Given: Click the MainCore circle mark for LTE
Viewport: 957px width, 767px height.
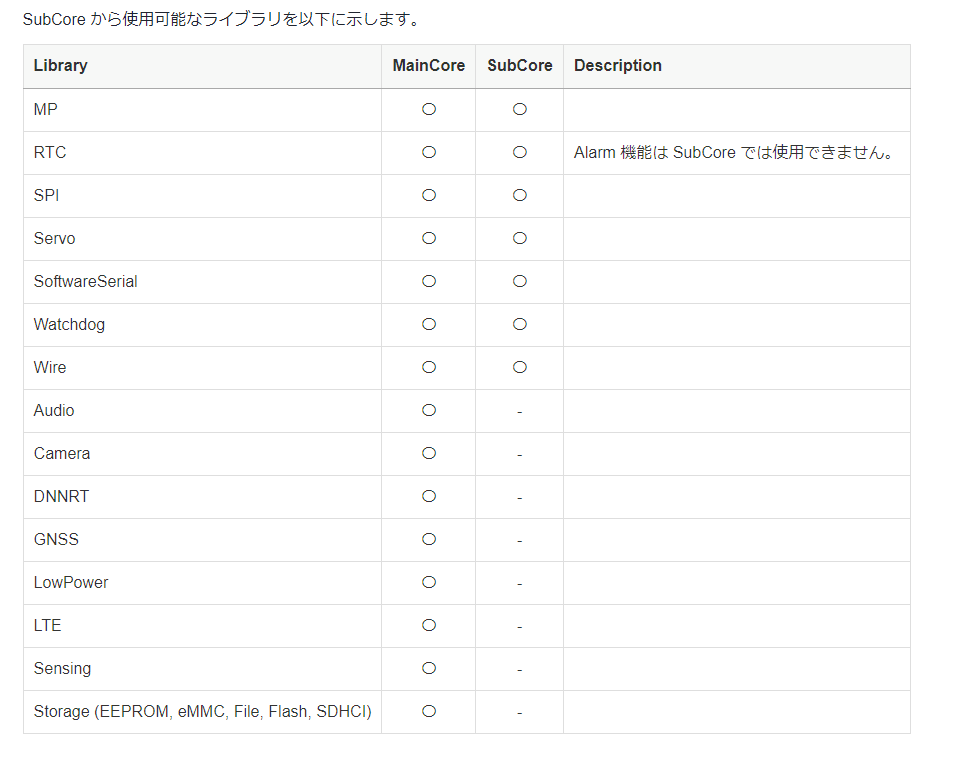Looking at the screenshot, I should point(429,625).
